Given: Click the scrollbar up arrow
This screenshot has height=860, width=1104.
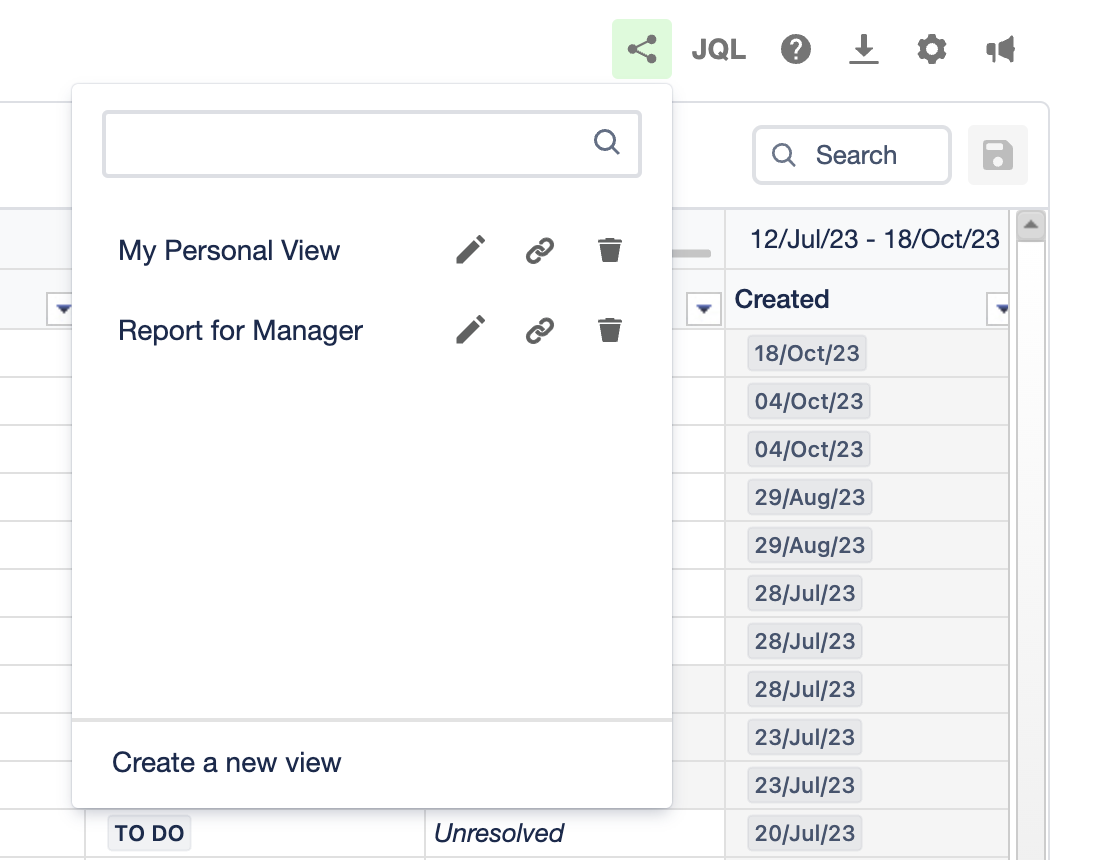Looking at the screenshot, I should [1030, 226].
